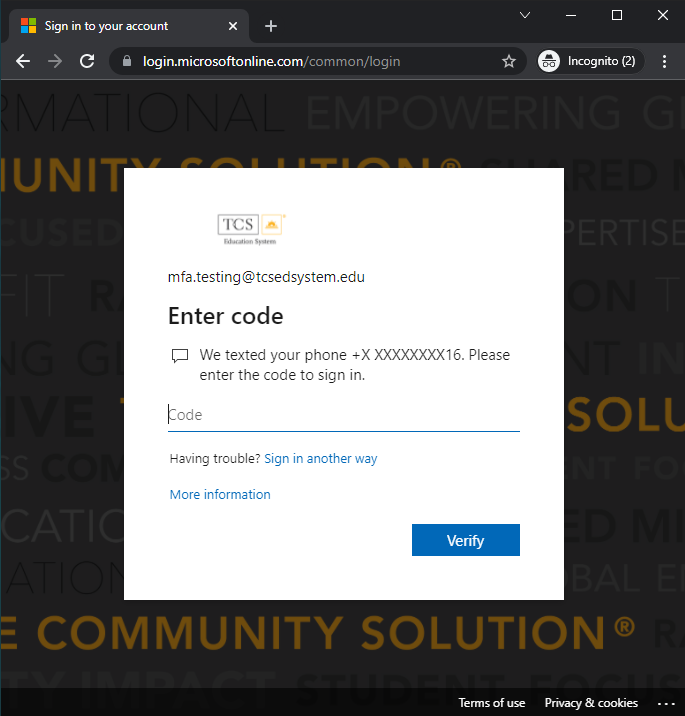Reload the sign-in page

[x=87, y=61]
